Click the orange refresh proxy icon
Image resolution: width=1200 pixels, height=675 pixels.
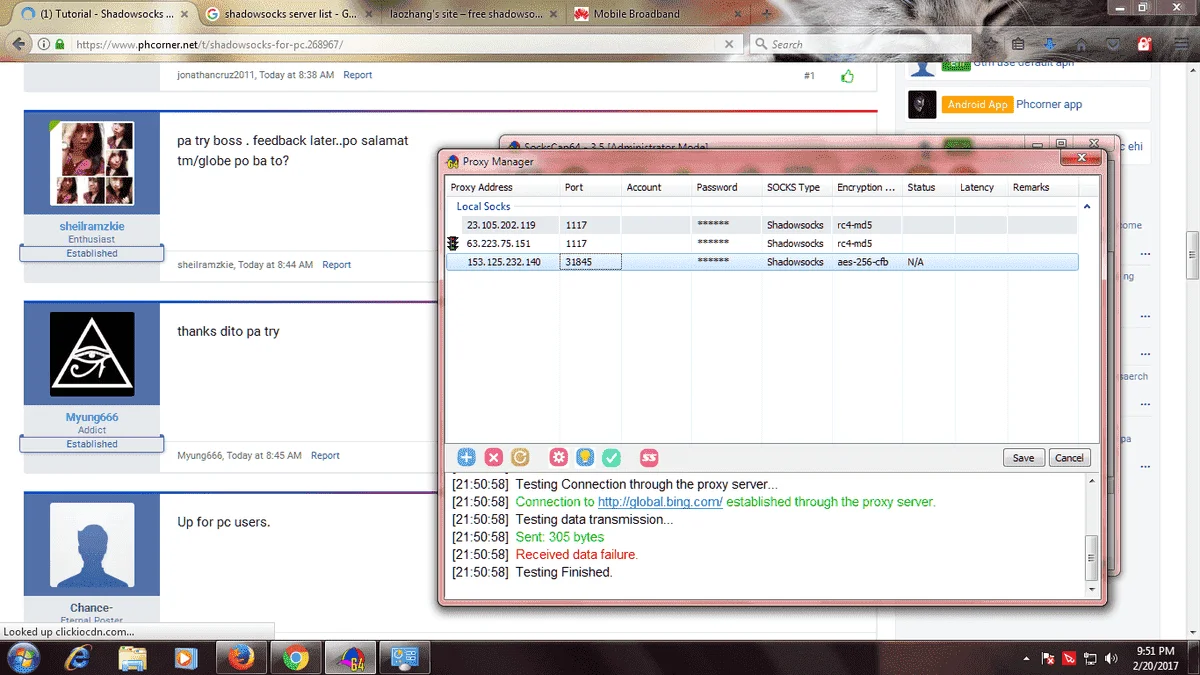pyautogui.click(x=520, y=457)
